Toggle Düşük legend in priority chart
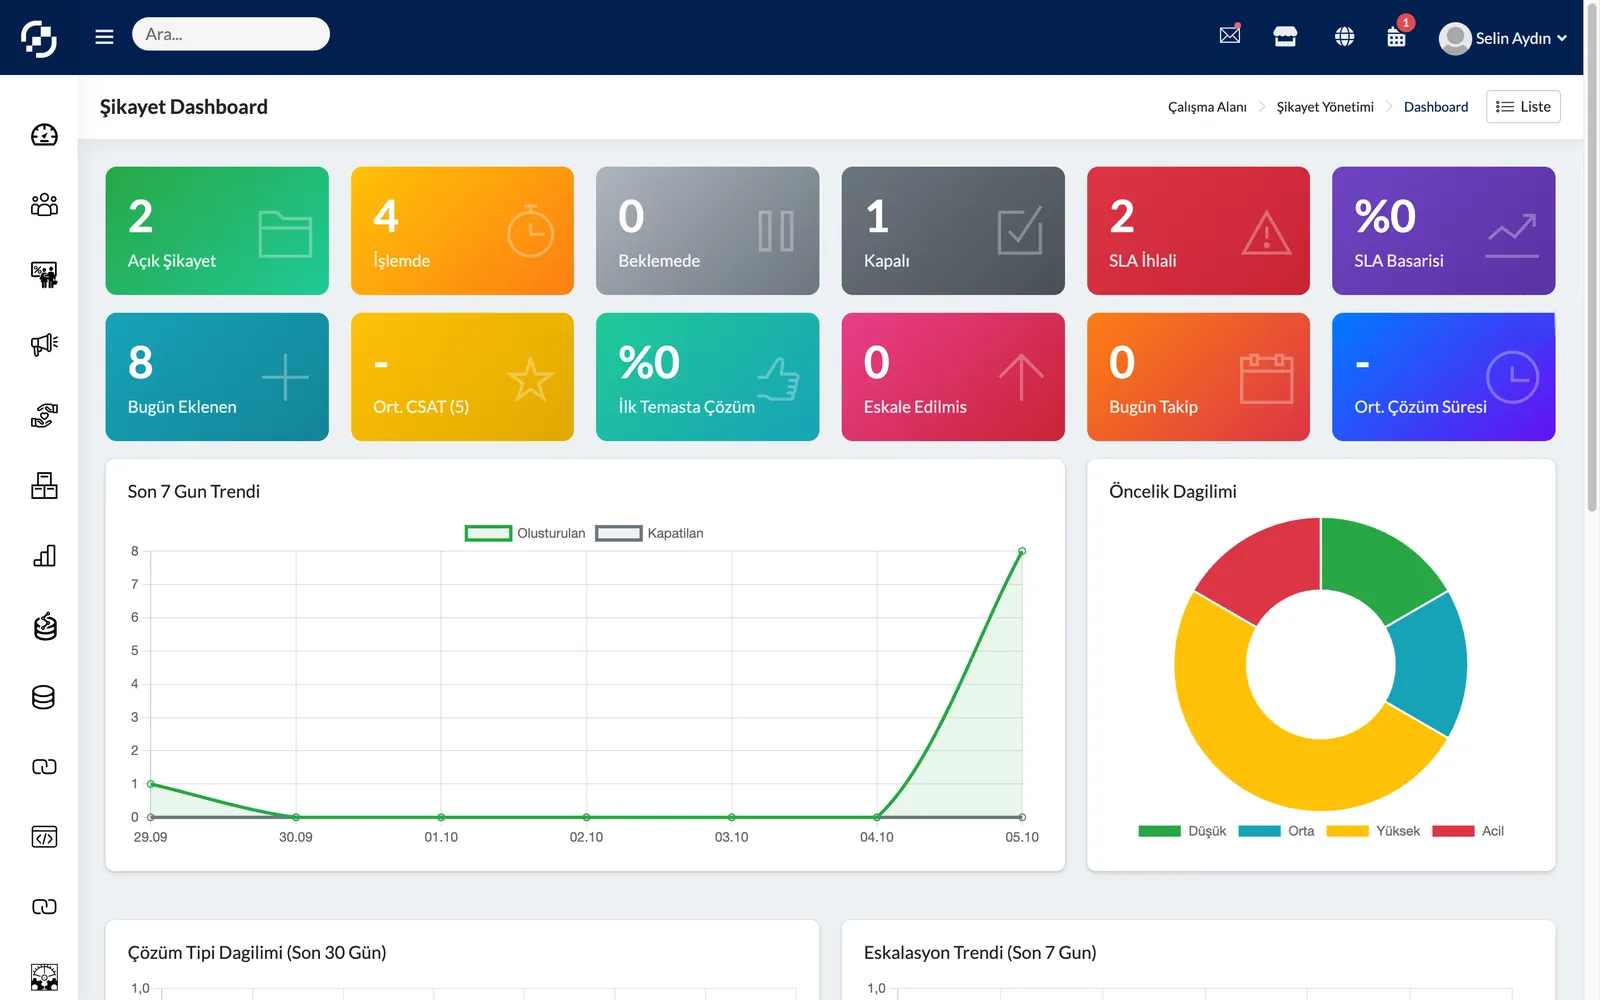 click(1182, 831)
